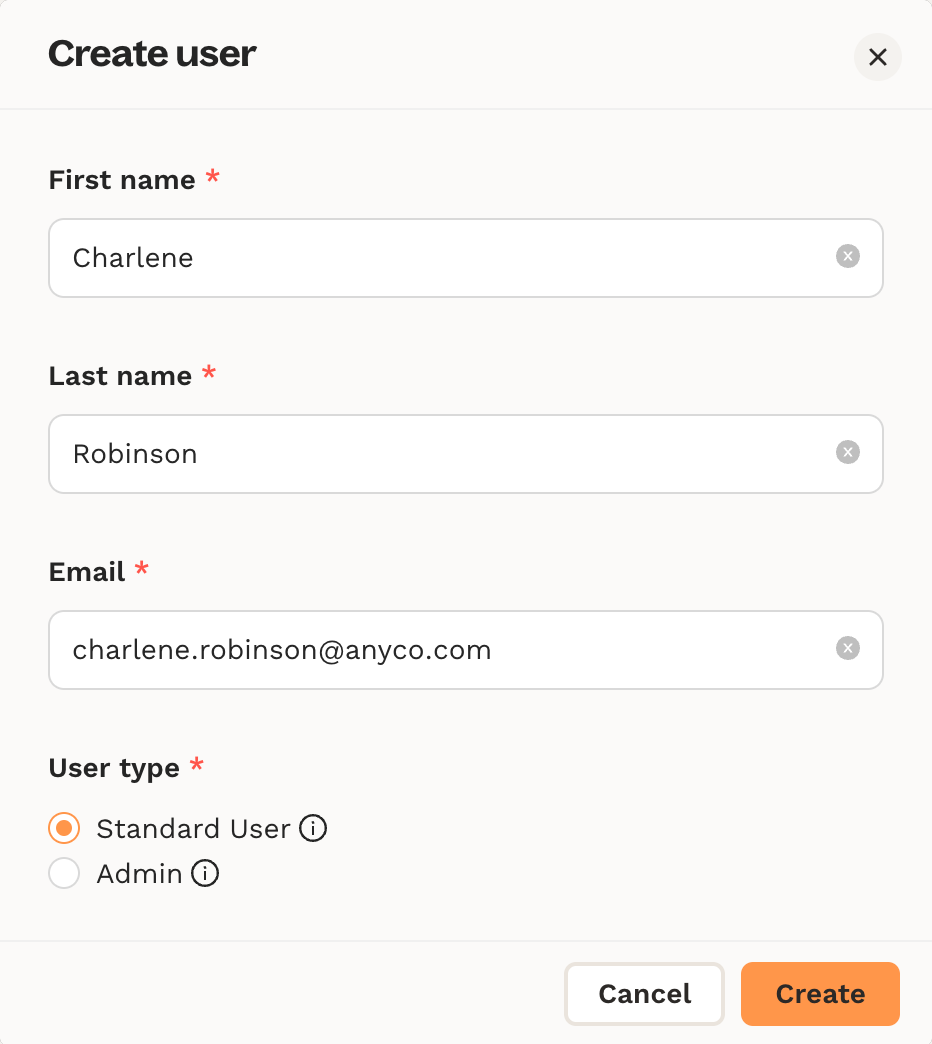Choose the Admin radio button circle
The height and width of the screenshot is (1044, 932).
(x=64, y=874)
